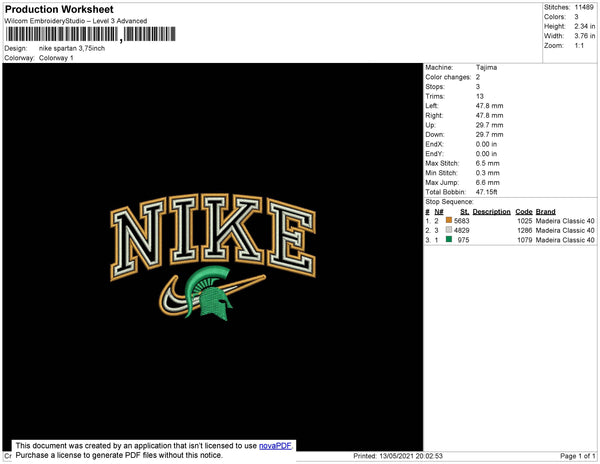The width and height of the screenshot is (600, 464).
Task: Select the Min Stitch value 0.3 mm
Action: click(488, 173)
